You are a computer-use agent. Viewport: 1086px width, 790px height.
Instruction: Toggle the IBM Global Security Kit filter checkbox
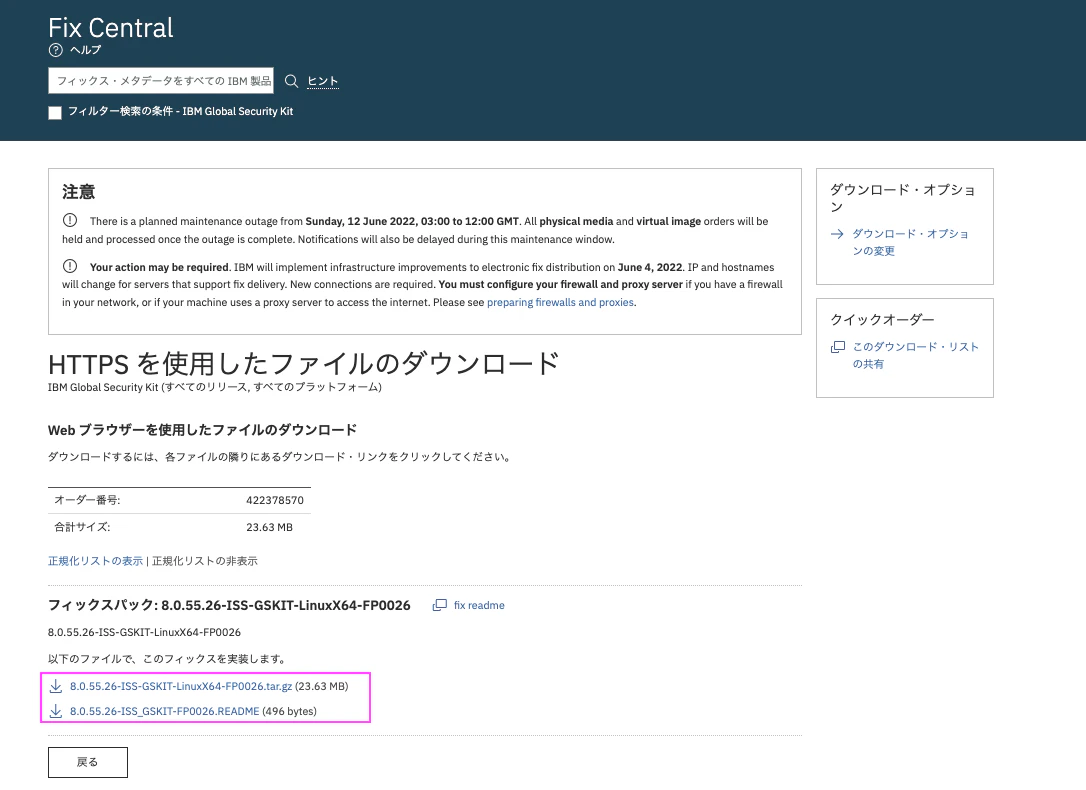(x=55, y=112)
